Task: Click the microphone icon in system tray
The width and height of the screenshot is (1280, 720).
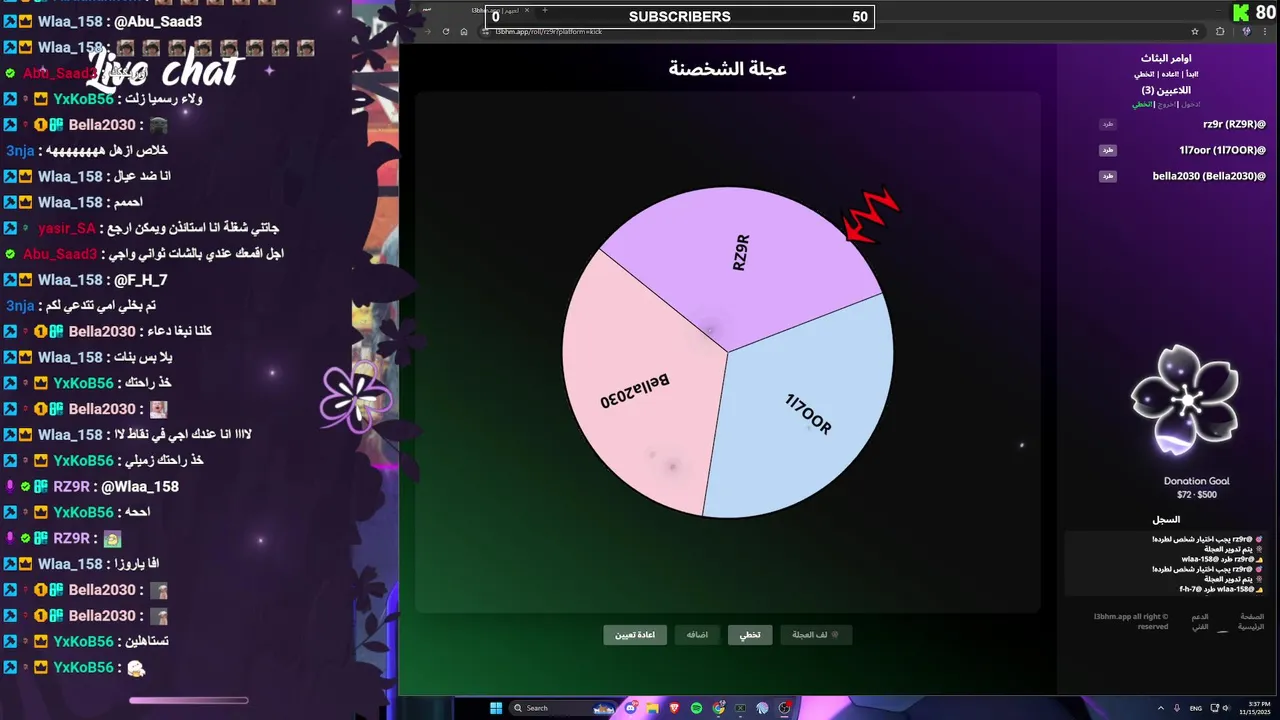Action: click(1177, 708)
